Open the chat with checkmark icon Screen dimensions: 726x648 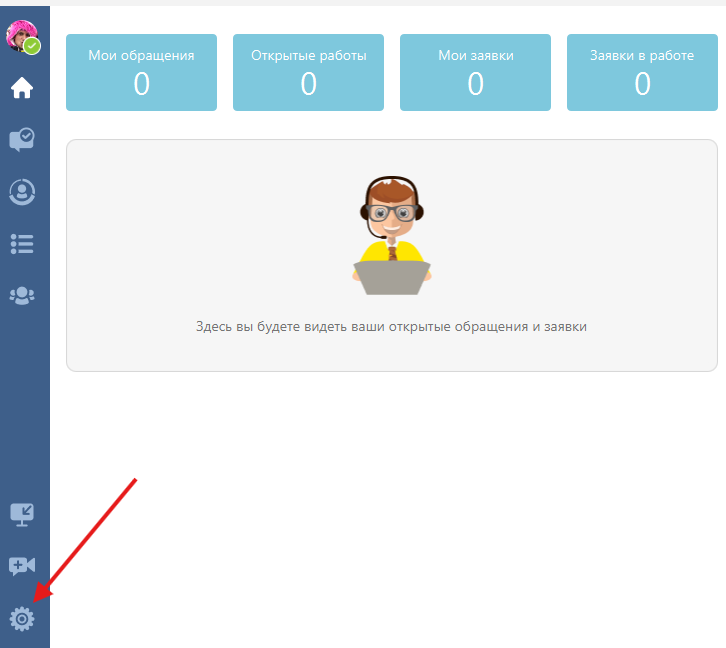tap(22, 139)
